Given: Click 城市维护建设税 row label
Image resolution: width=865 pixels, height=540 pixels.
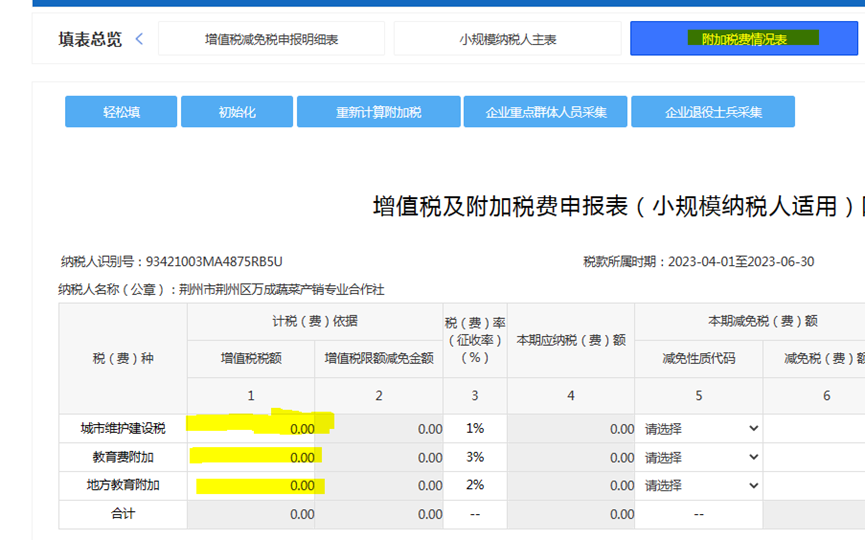Looking at the screenshot, I should tap(123, 429).
